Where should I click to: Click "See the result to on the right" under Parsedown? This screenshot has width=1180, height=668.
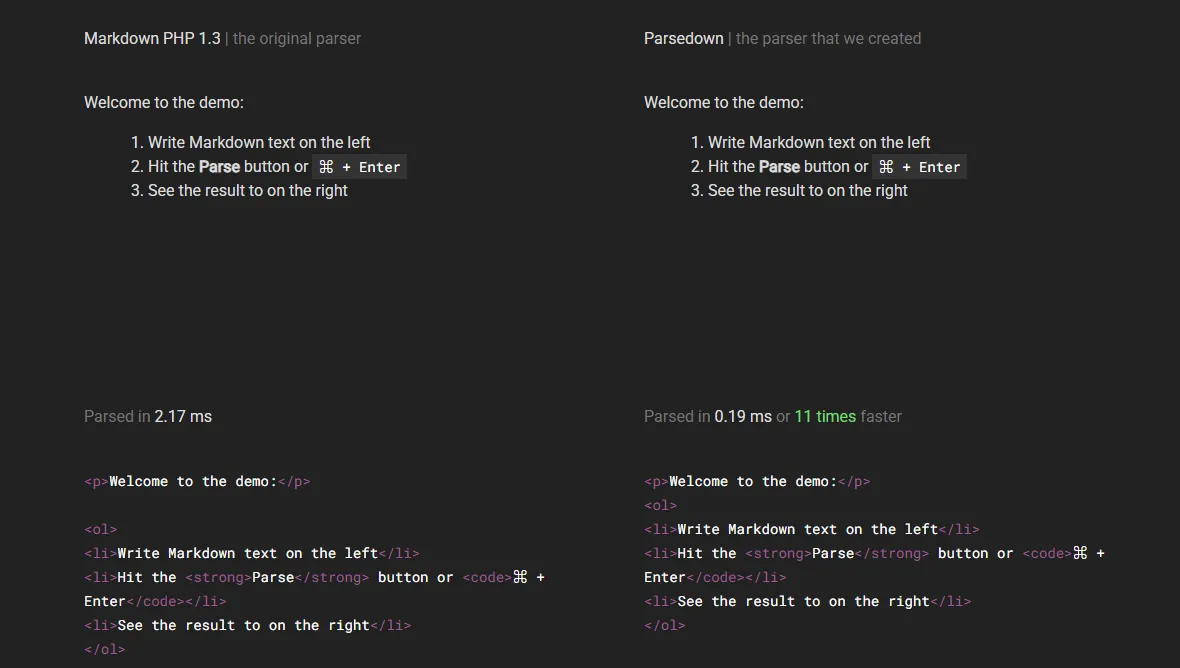pyautogui.click(x=807, y=190)
